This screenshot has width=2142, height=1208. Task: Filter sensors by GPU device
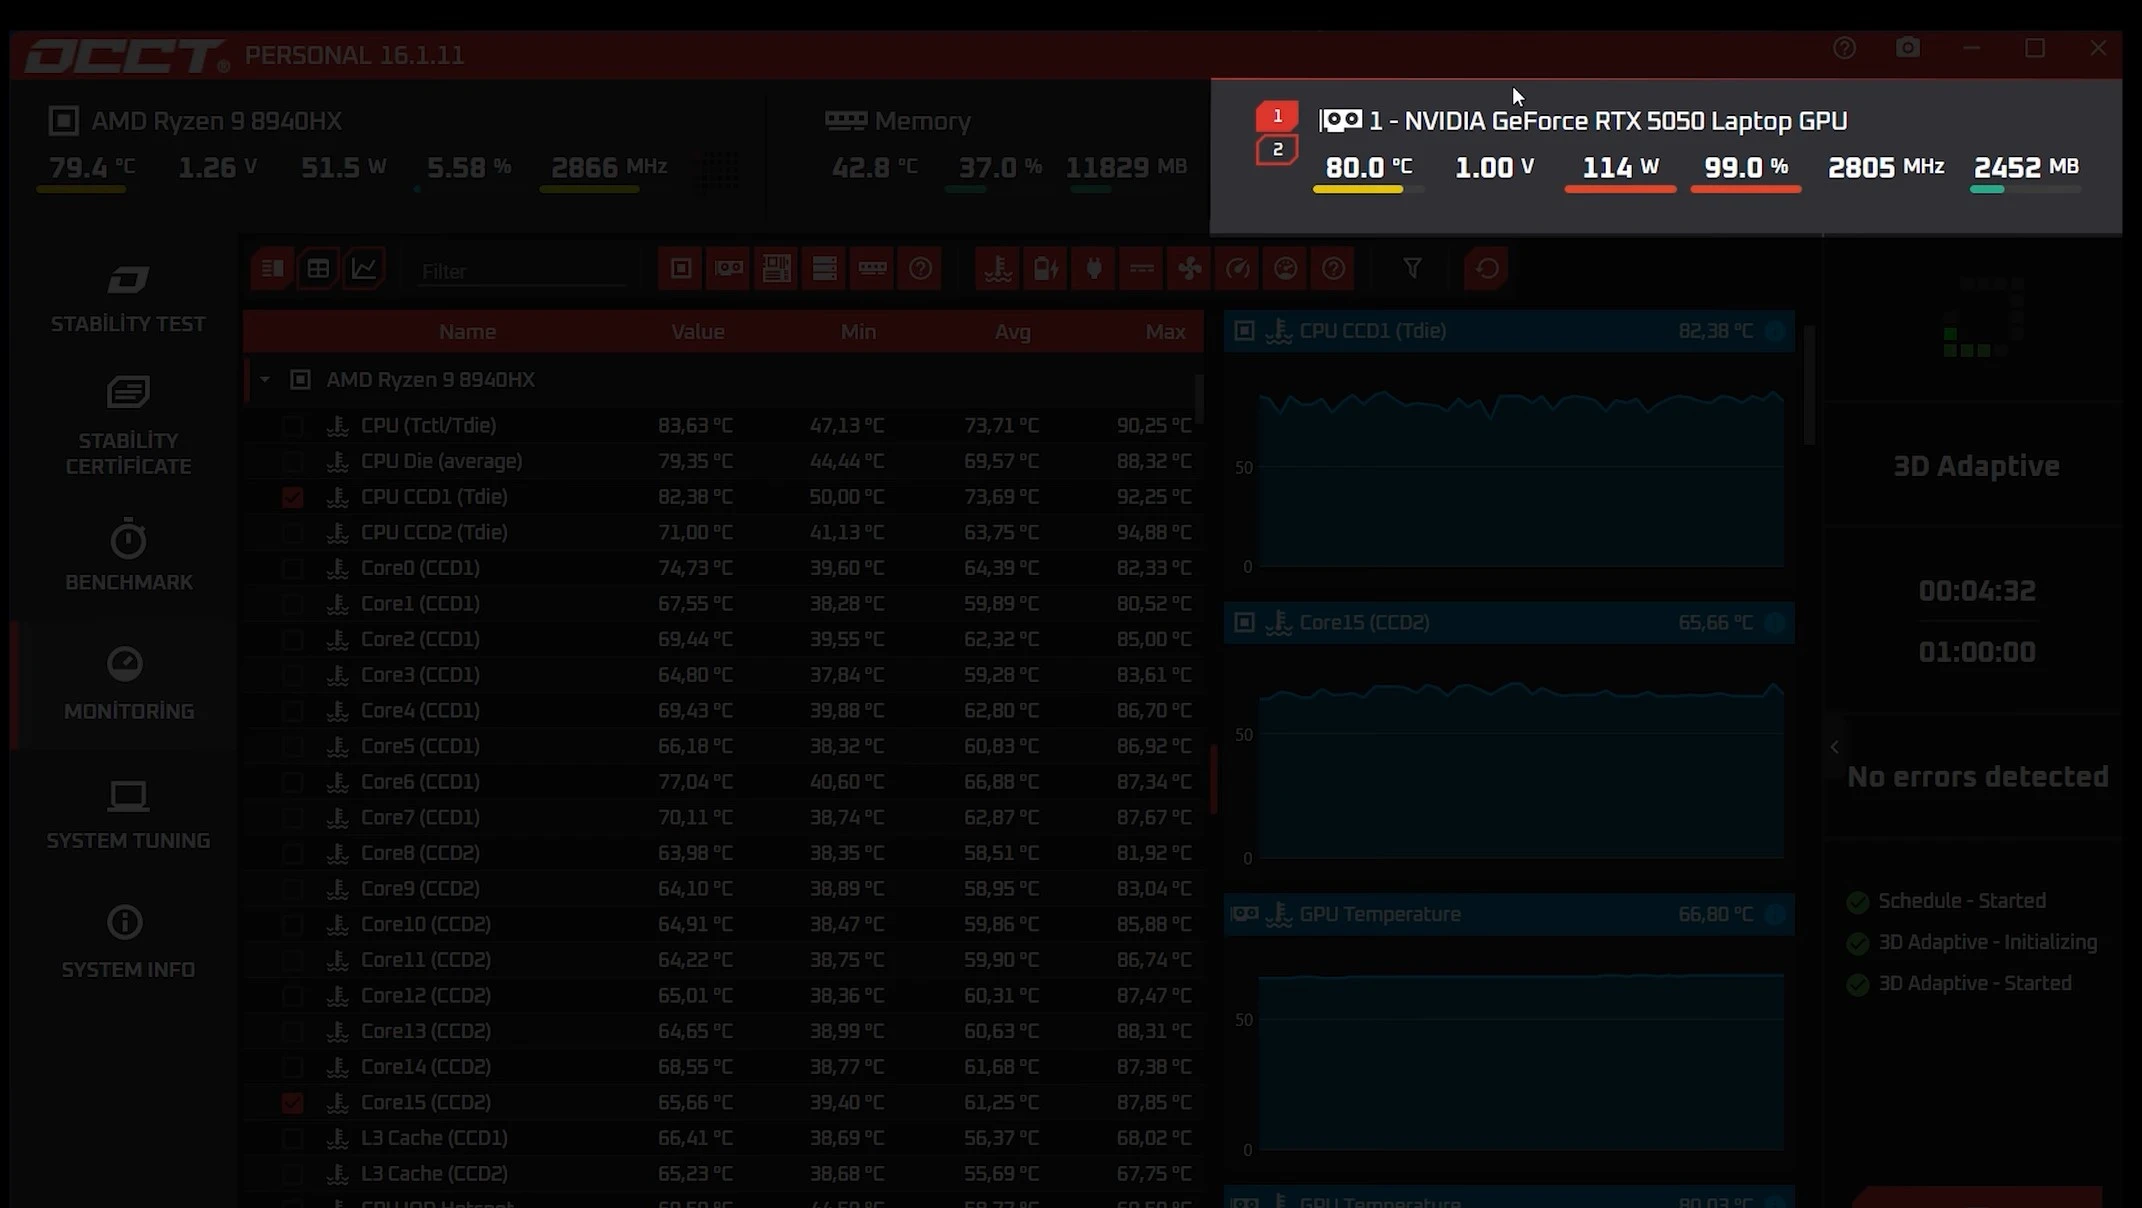[728, 268]
